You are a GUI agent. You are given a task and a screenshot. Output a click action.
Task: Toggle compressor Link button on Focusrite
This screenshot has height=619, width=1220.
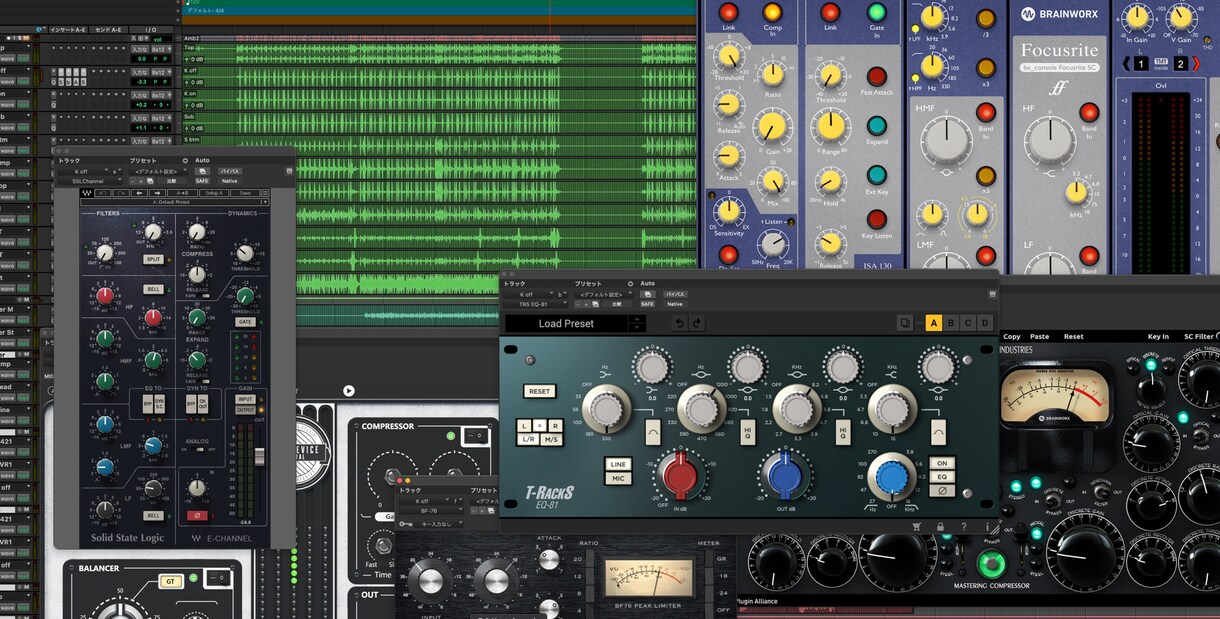coord(728,13)
